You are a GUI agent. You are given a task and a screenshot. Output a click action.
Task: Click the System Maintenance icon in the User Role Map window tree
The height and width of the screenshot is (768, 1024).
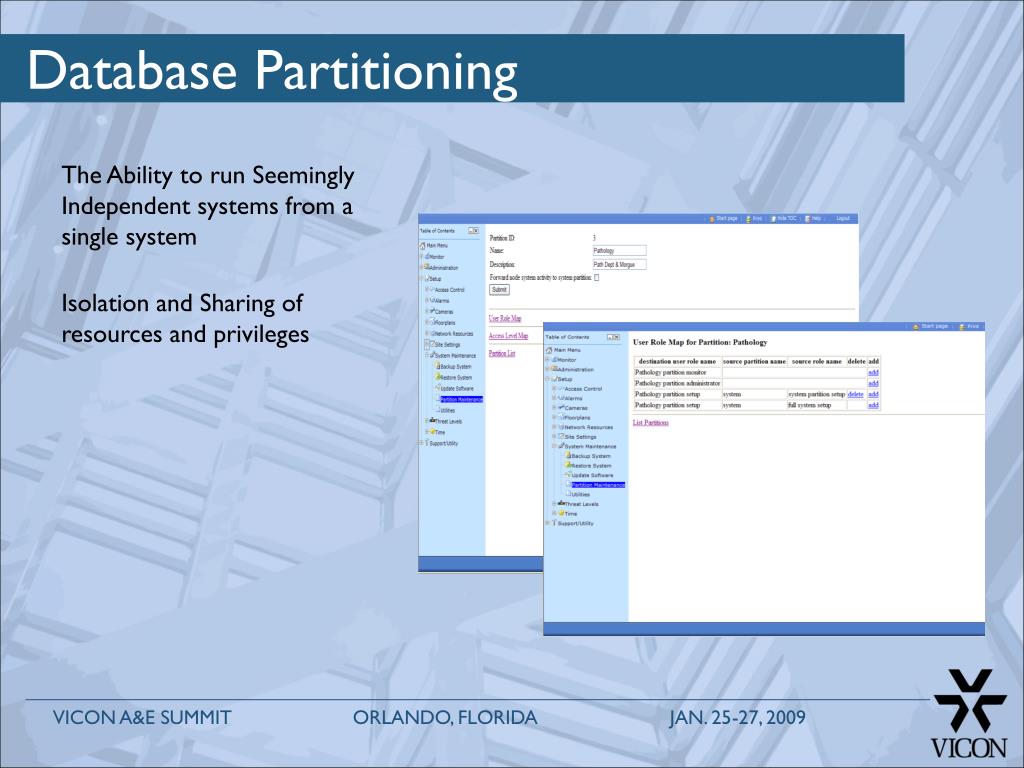point(561,445)
